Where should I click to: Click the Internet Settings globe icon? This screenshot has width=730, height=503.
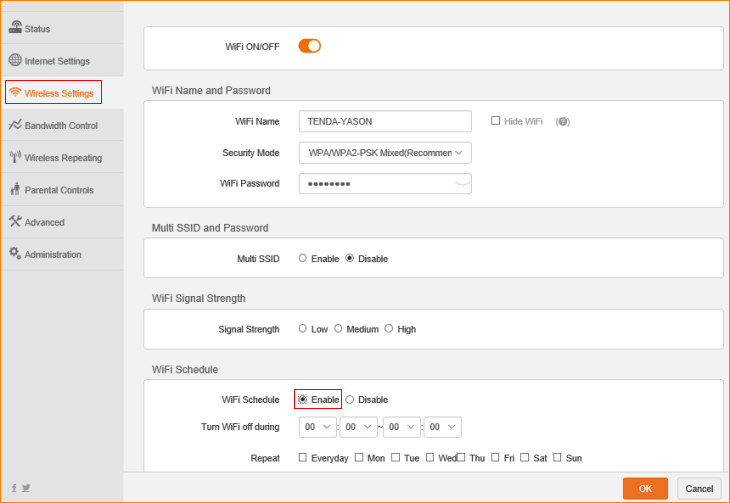click(x=15, y=60)
